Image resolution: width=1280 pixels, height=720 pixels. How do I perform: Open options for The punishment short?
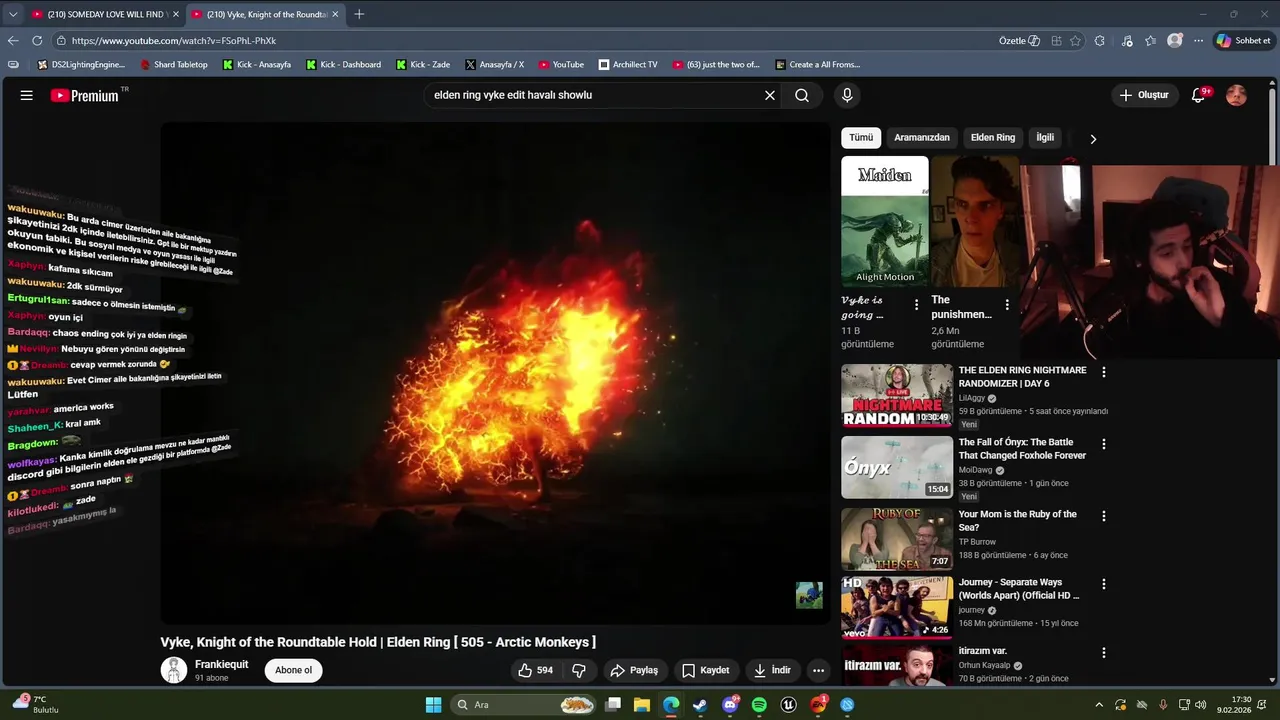coord(1007,305)
